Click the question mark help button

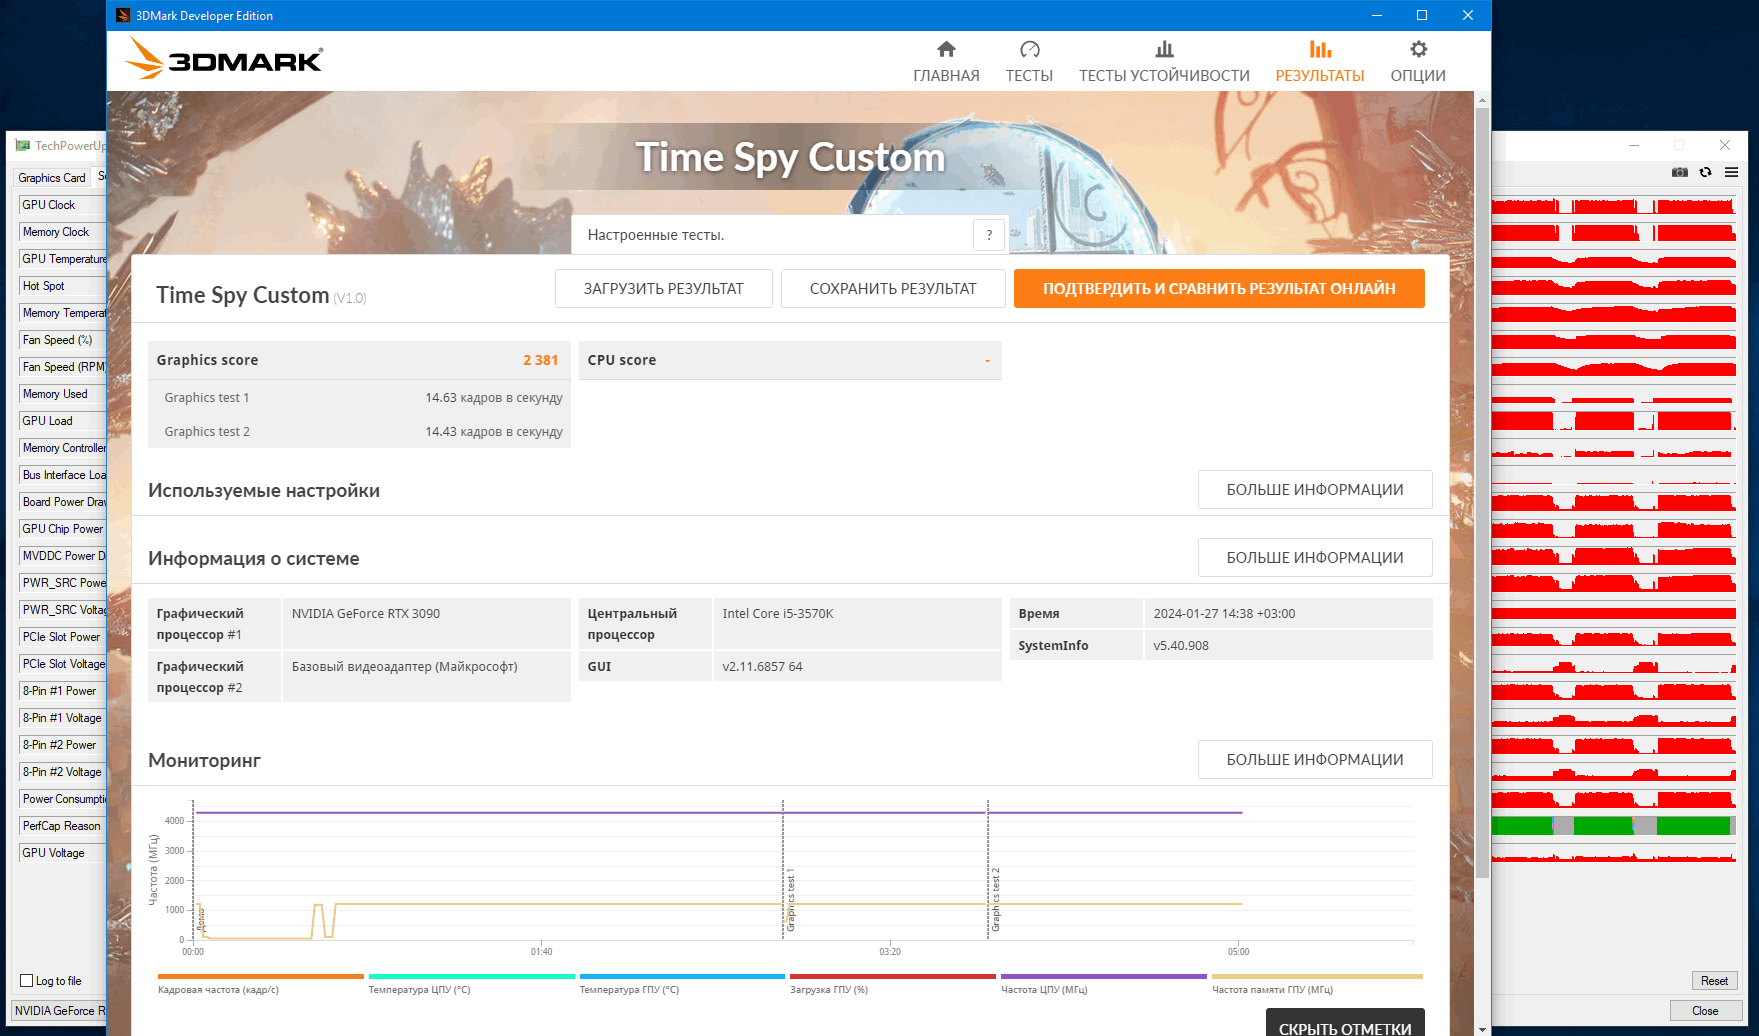pyautogui.click(x=989, y=235)
